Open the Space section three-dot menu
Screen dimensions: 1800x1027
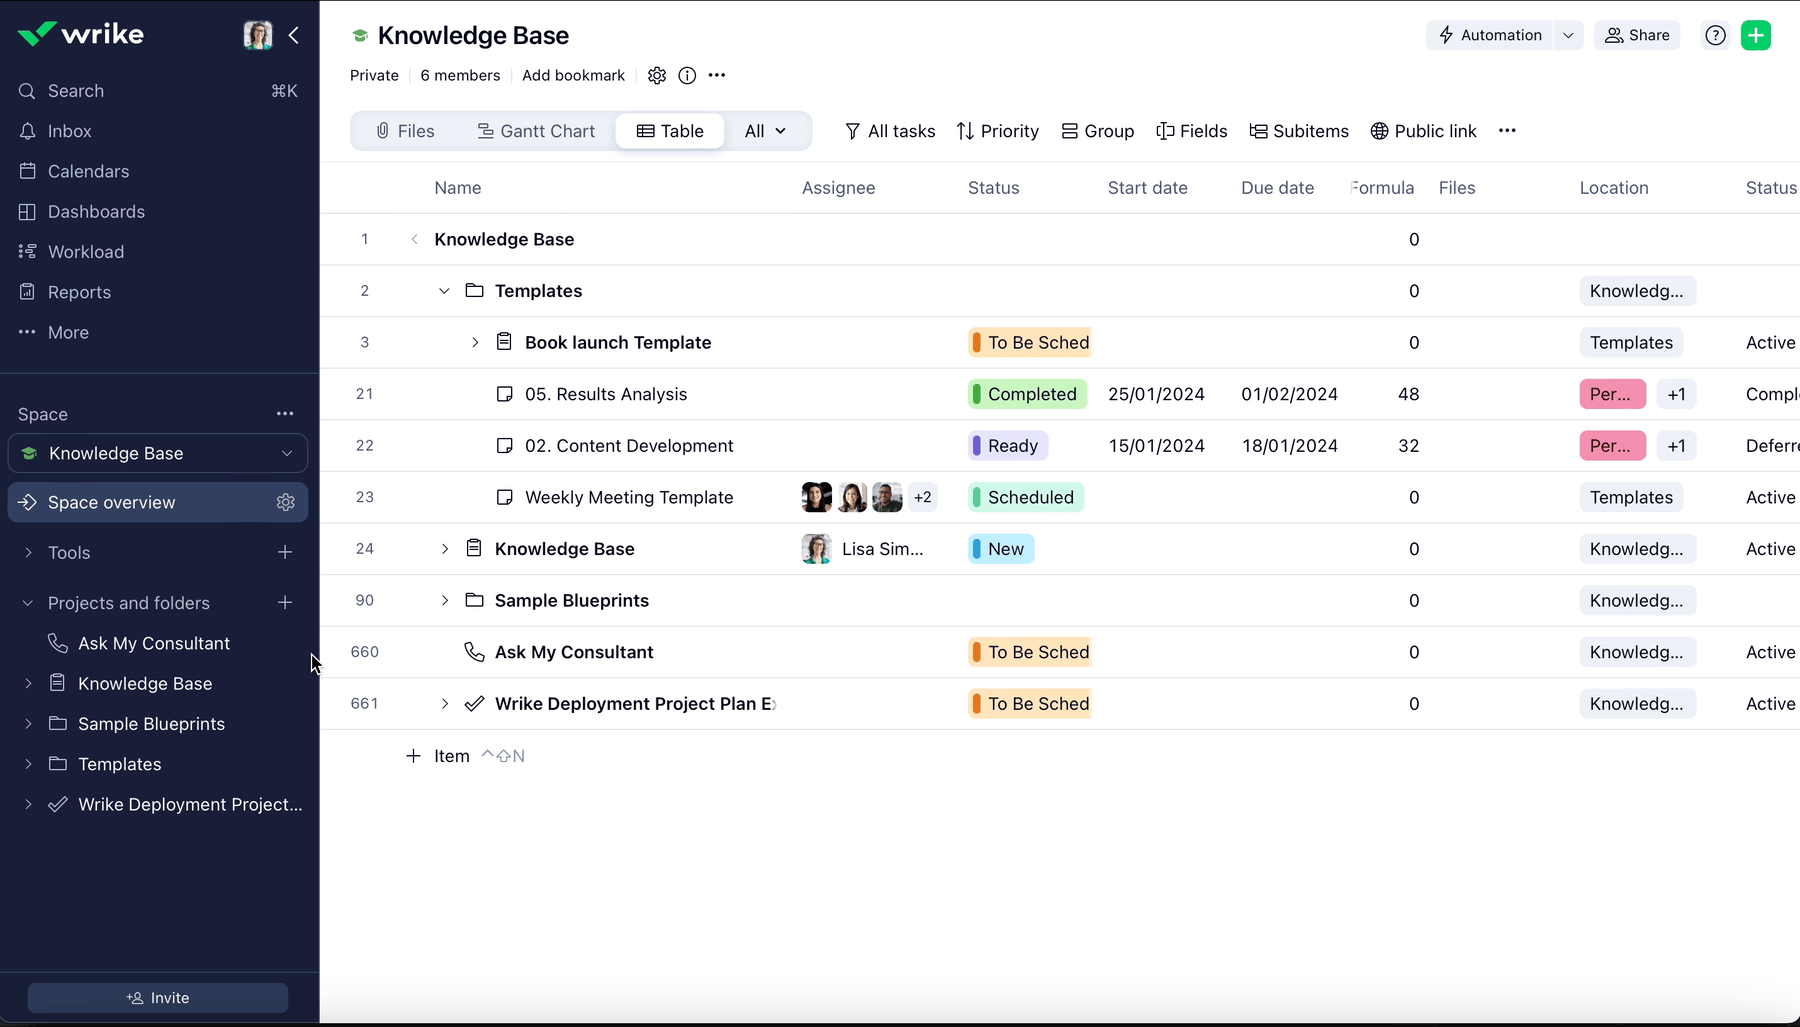pos(285,414)
